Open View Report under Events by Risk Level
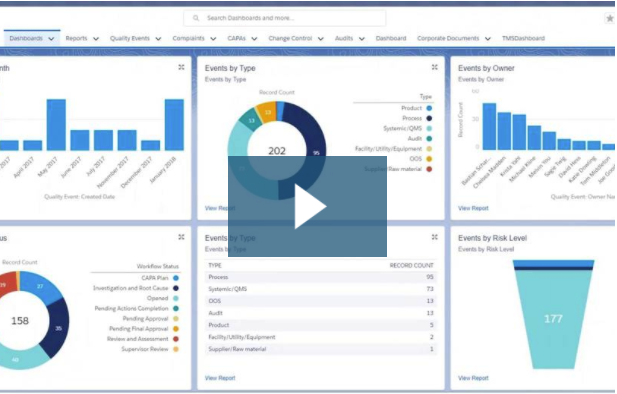617x394 pixels. pos(473,378)
